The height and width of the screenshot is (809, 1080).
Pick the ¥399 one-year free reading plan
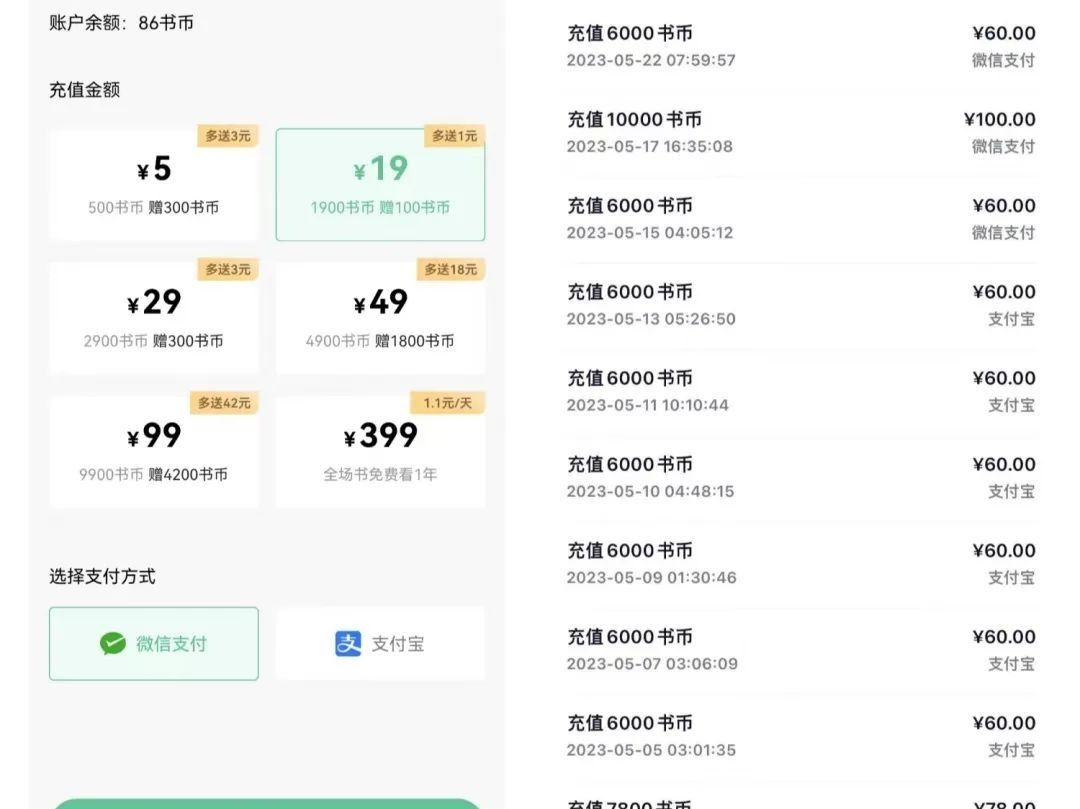[x=380, y=451]
